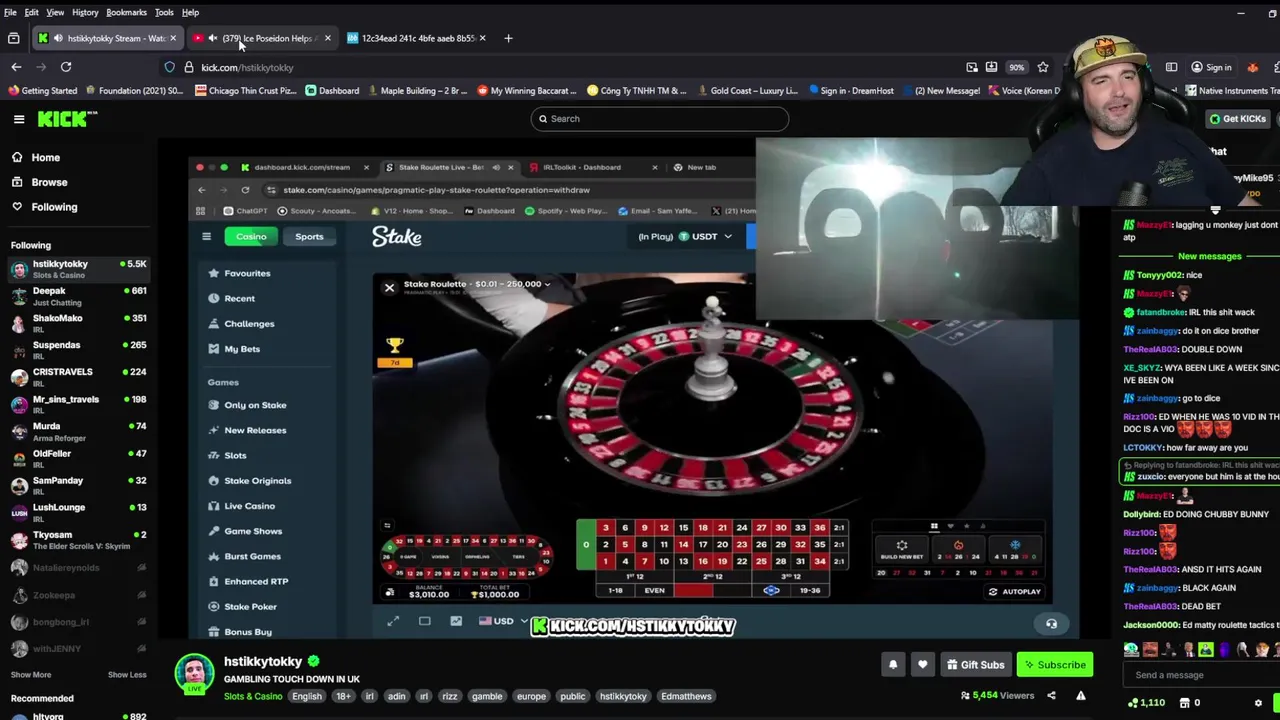Click the Gift Subs button
The image size is (1280, 720).
[975, 665]
